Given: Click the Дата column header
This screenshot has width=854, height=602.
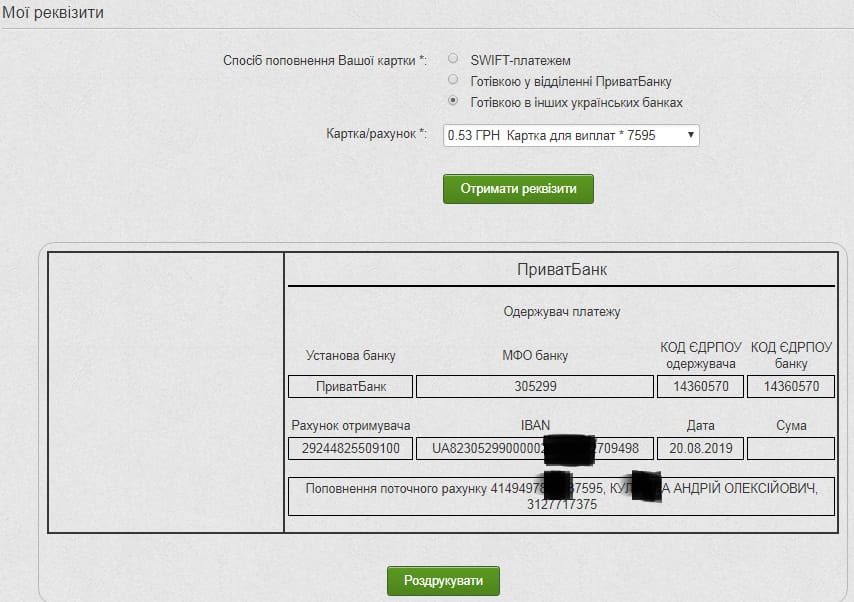Looking at the screenshot, I should (700, 425).
